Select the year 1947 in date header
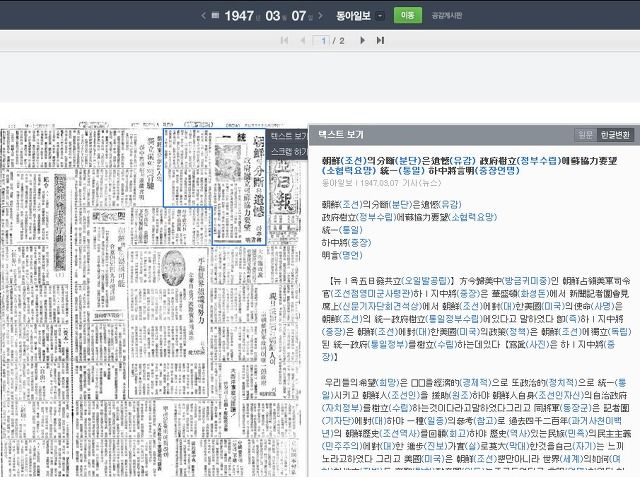 (239, 16)
